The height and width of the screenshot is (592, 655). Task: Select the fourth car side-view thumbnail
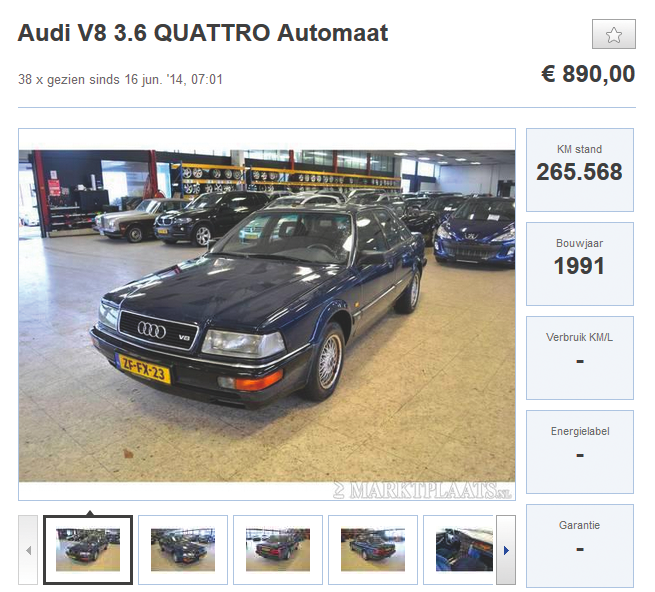(373, 550)
